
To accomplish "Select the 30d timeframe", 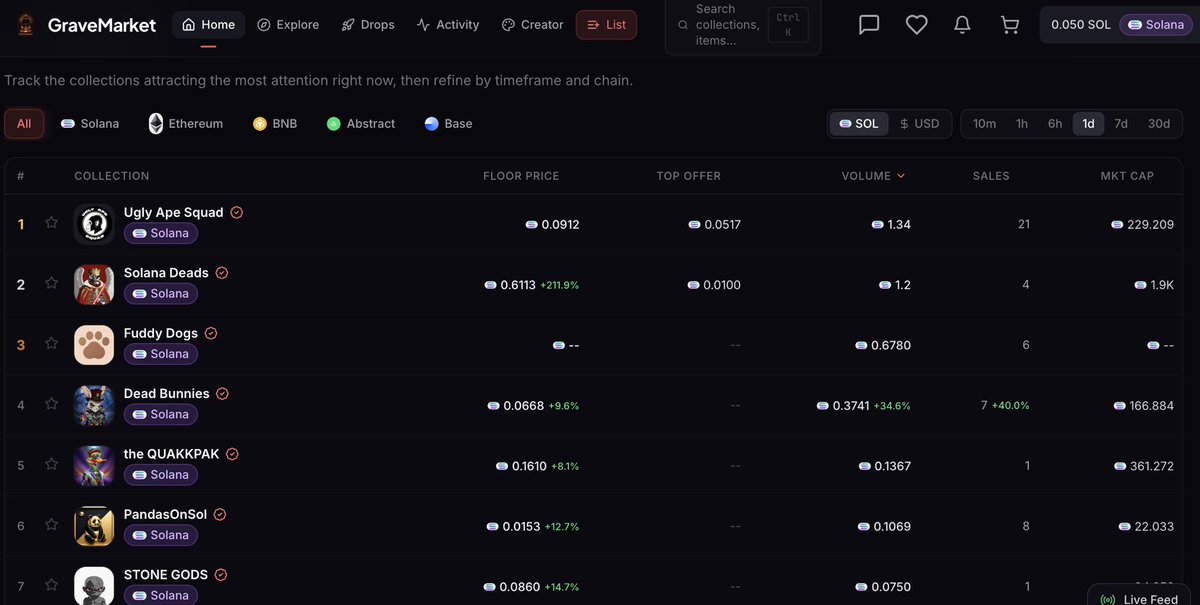I will [1159, 124].
